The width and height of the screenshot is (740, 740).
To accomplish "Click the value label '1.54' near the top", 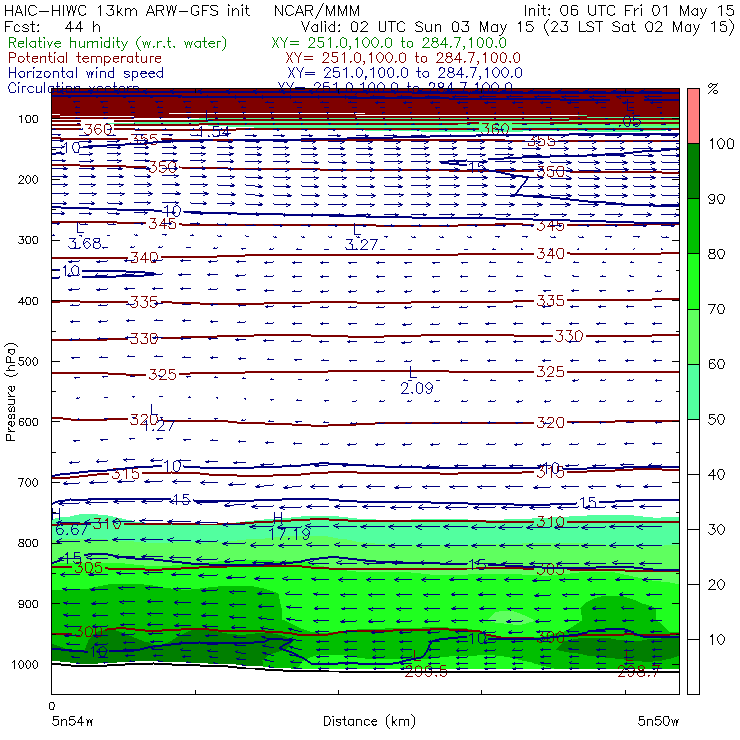I will click(x=213, y=132).
